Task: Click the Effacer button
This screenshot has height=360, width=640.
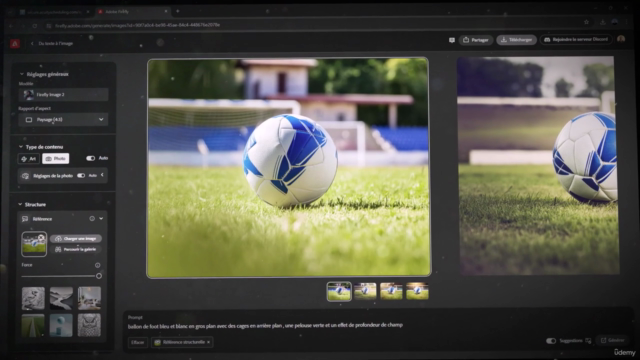Action: pos(138,342)
